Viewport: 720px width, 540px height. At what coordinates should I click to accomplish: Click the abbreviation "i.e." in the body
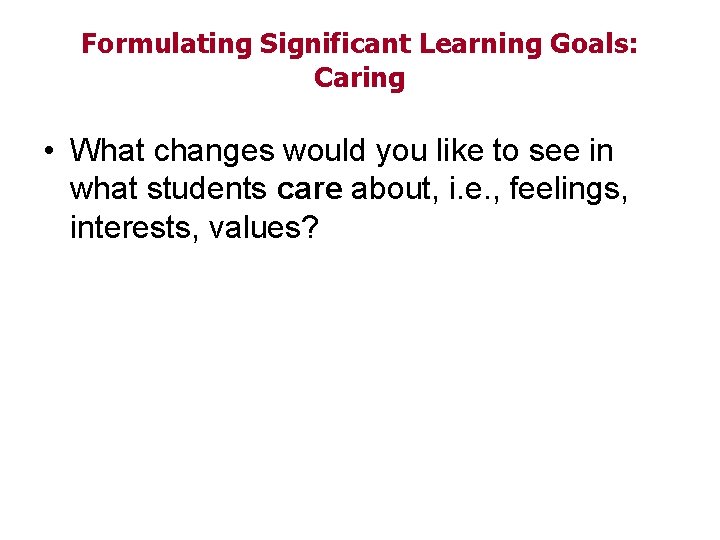474,190
